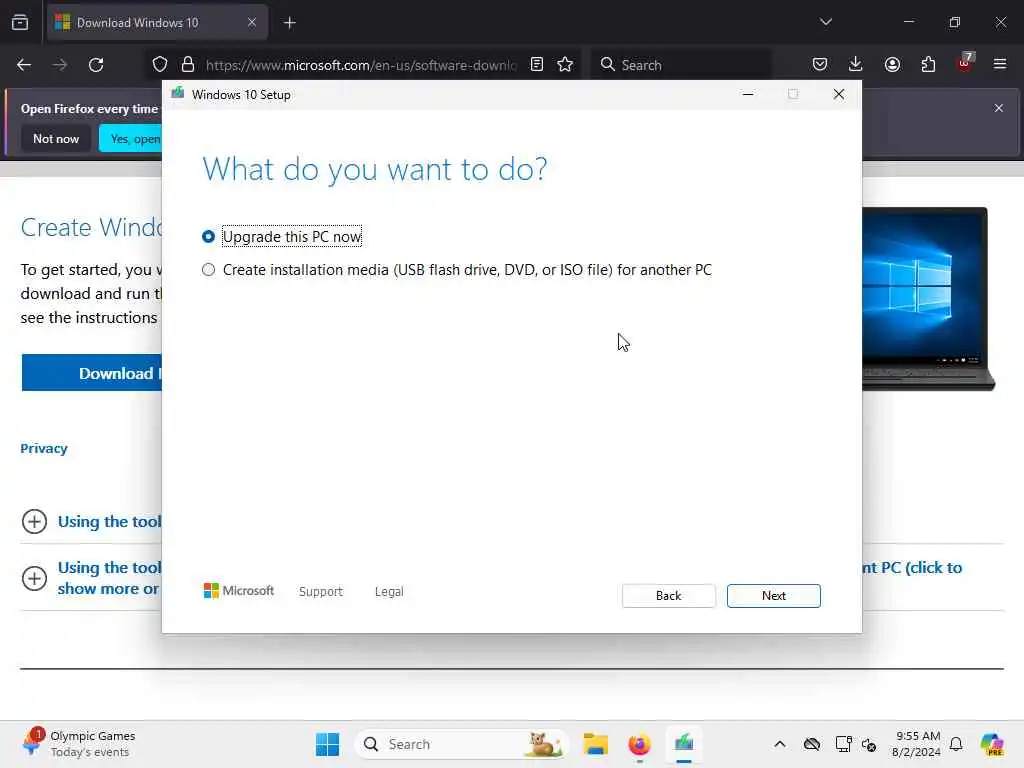Close the 'Download Windows 10' tab

click(x=252, y=23)
